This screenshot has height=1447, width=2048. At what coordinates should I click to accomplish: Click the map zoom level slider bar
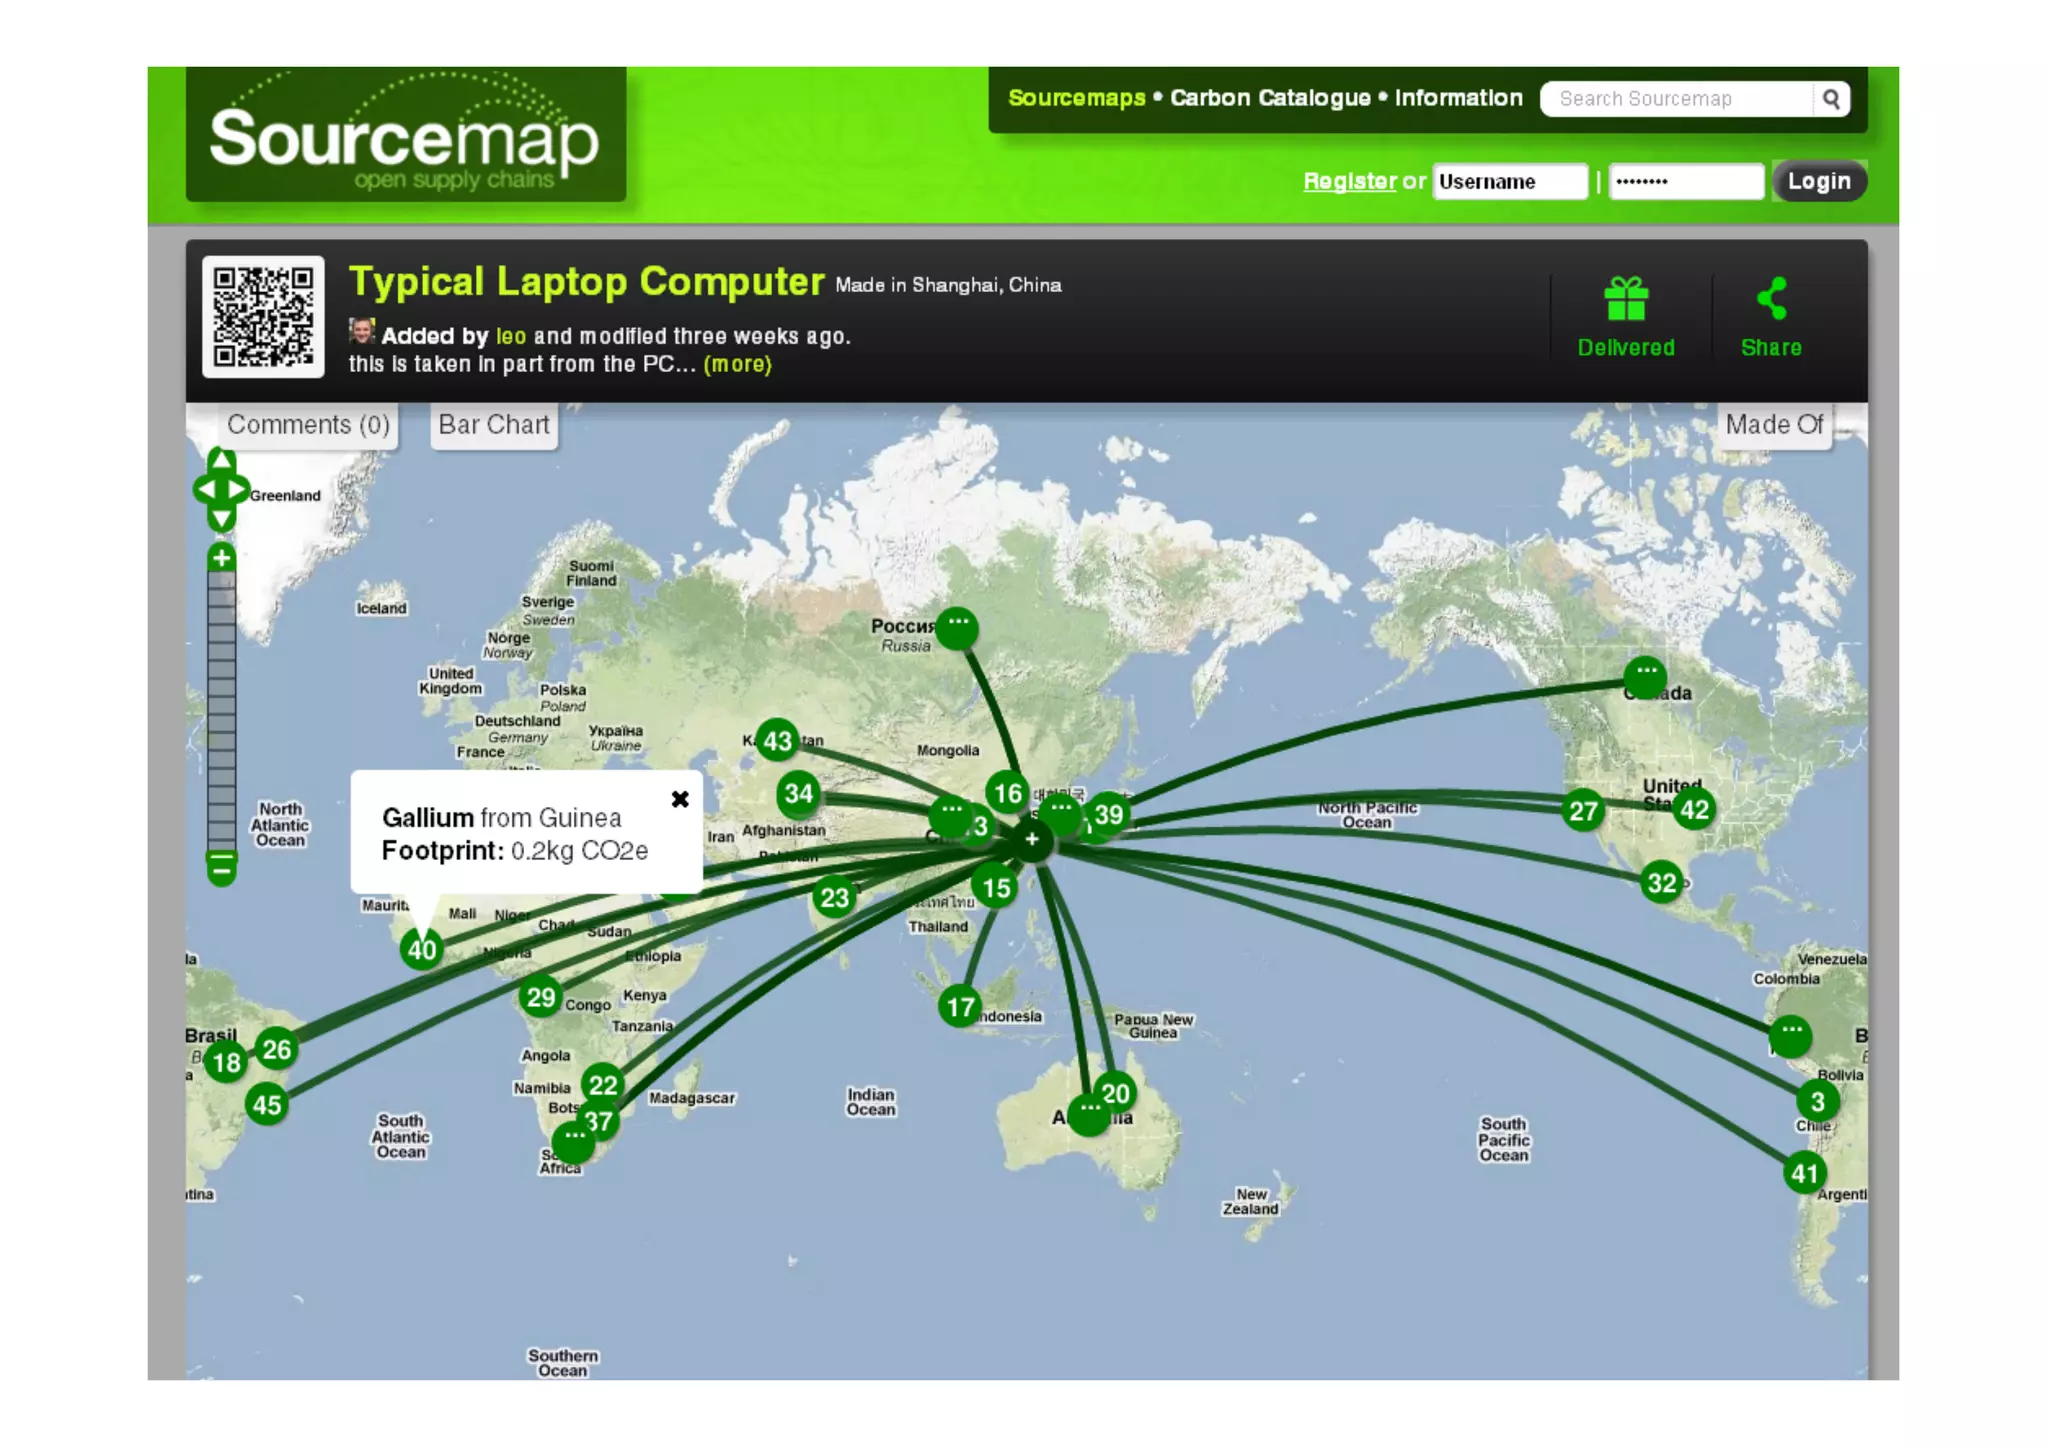(x=222, y=710)
